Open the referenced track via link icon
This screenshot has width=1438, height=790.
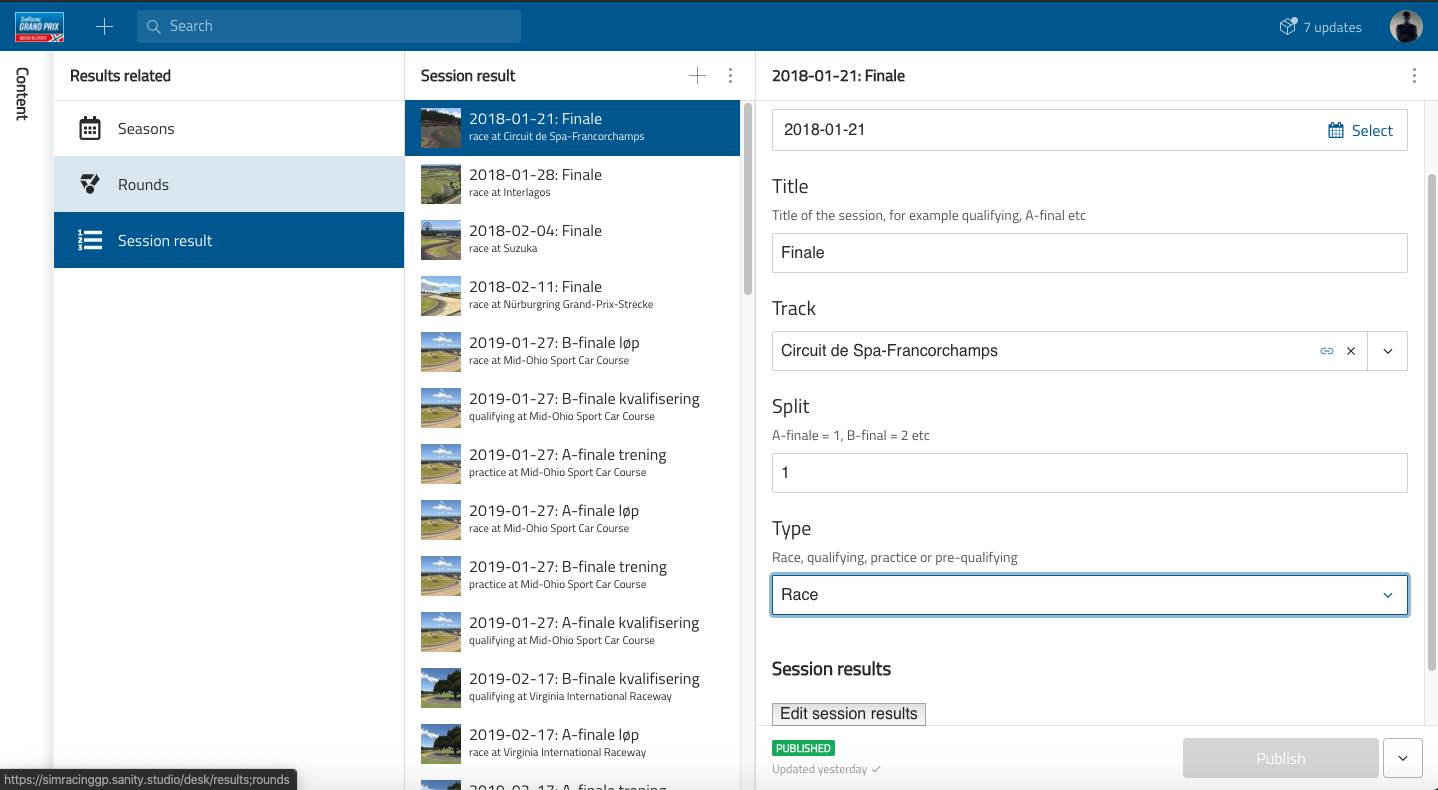click(x=1327, y=351)
